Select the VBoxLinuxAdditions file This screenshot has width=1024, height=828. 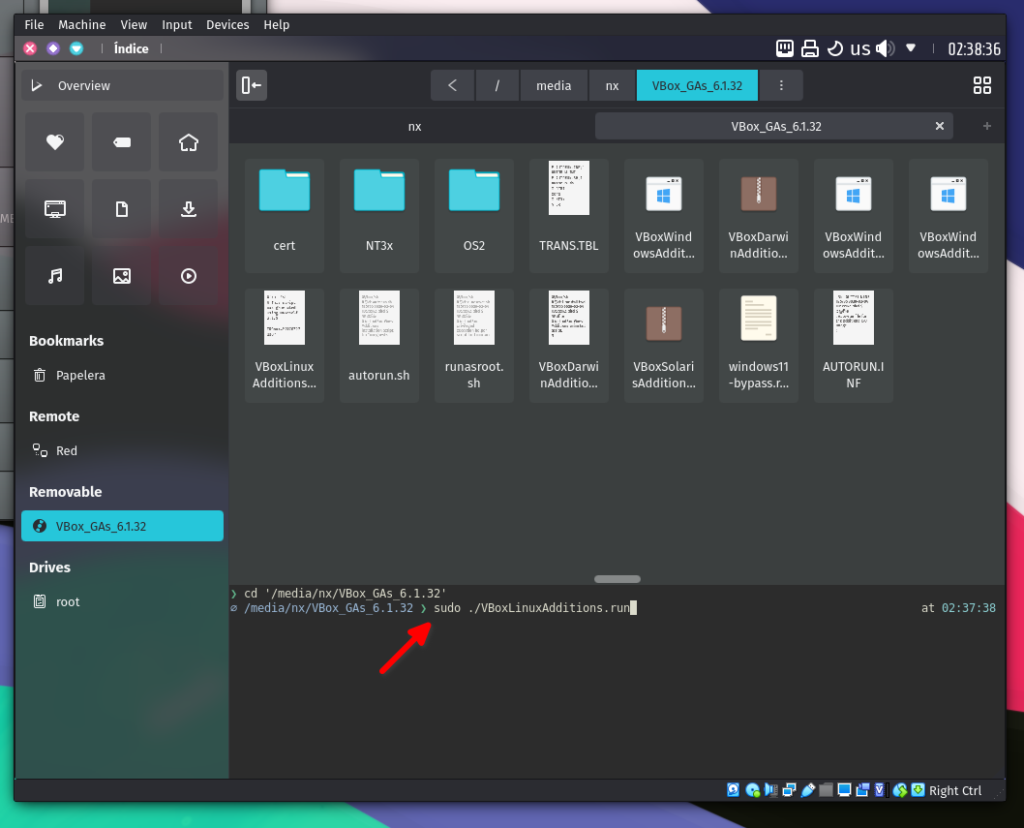coord(284,345)
